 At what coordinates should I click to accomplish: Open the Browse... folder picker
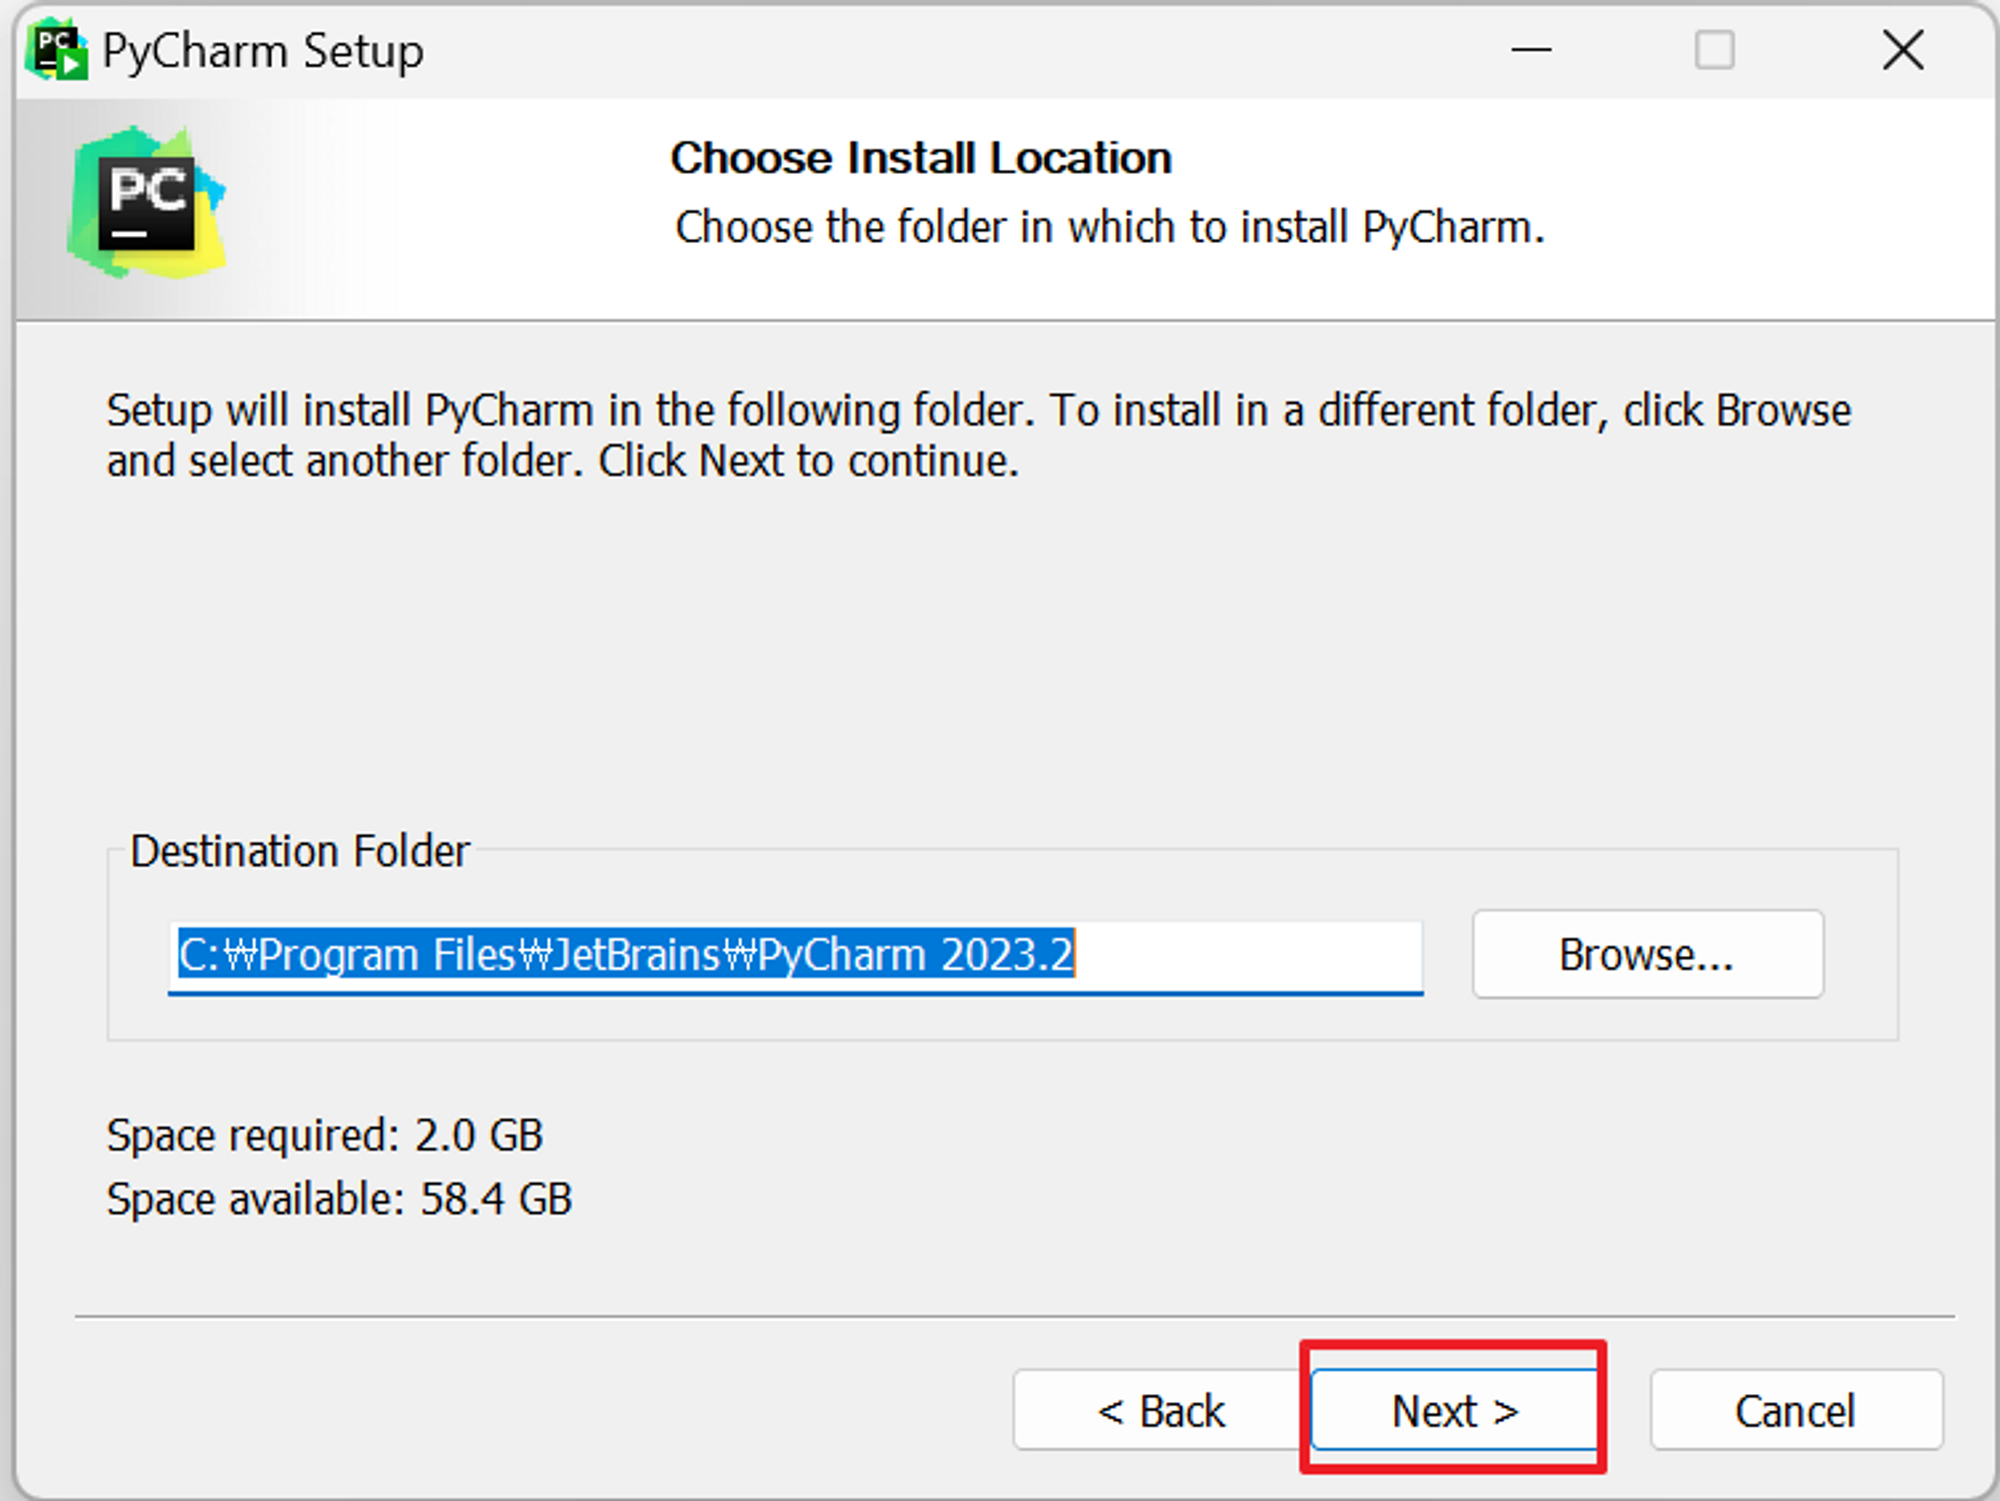[1646, 954]
